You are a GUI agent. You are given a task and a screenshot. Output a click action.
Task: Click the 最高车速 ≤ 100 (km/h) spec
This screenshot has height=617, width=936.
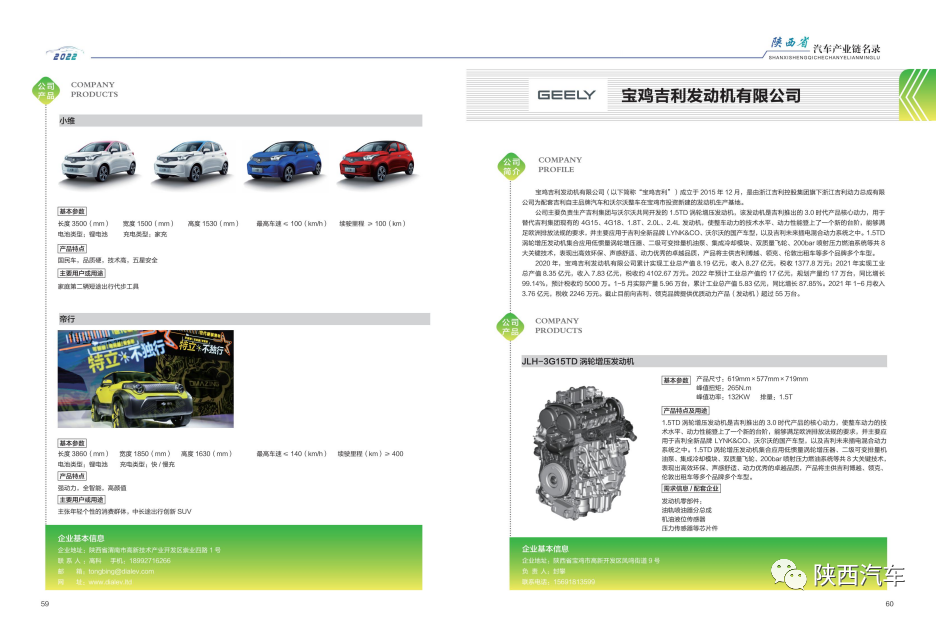[292, 224]
